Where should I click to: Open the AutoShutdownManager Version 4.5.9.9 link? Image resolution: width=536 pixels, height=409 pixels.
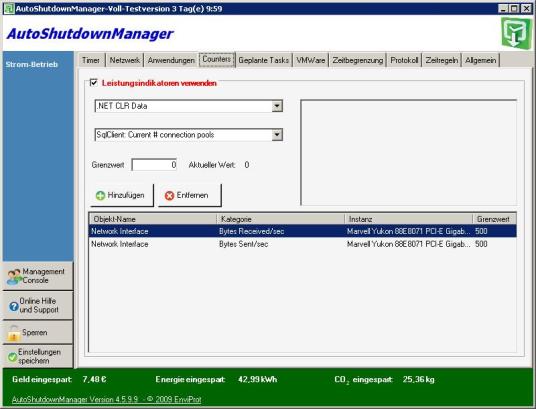pyautogui.click(x=106, y=399)
